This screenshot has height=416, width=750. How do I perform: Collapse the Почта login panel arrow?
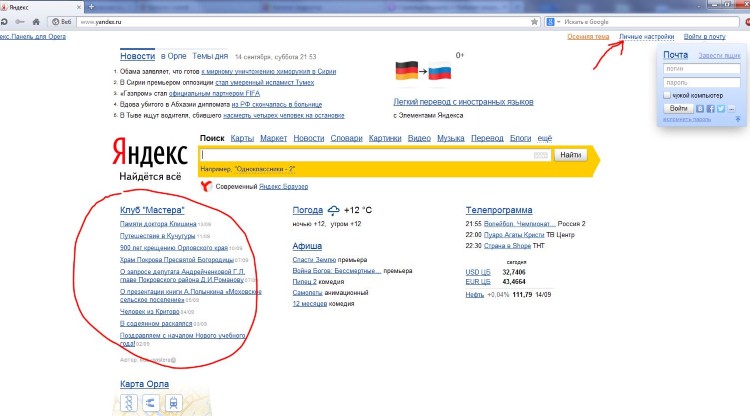pyautogui.click(x=738, y=119)
